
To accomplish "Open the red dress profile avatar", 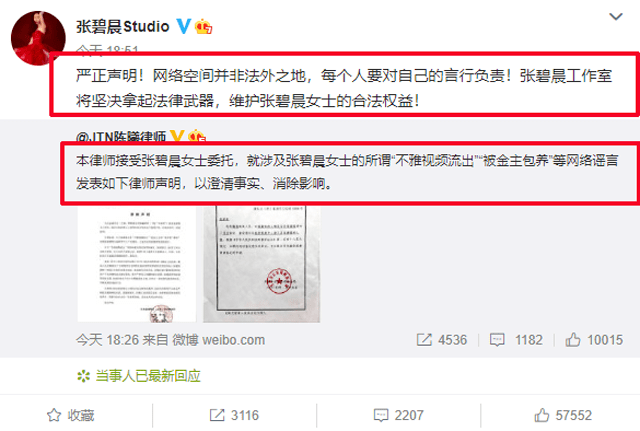I will pos(38,38).
